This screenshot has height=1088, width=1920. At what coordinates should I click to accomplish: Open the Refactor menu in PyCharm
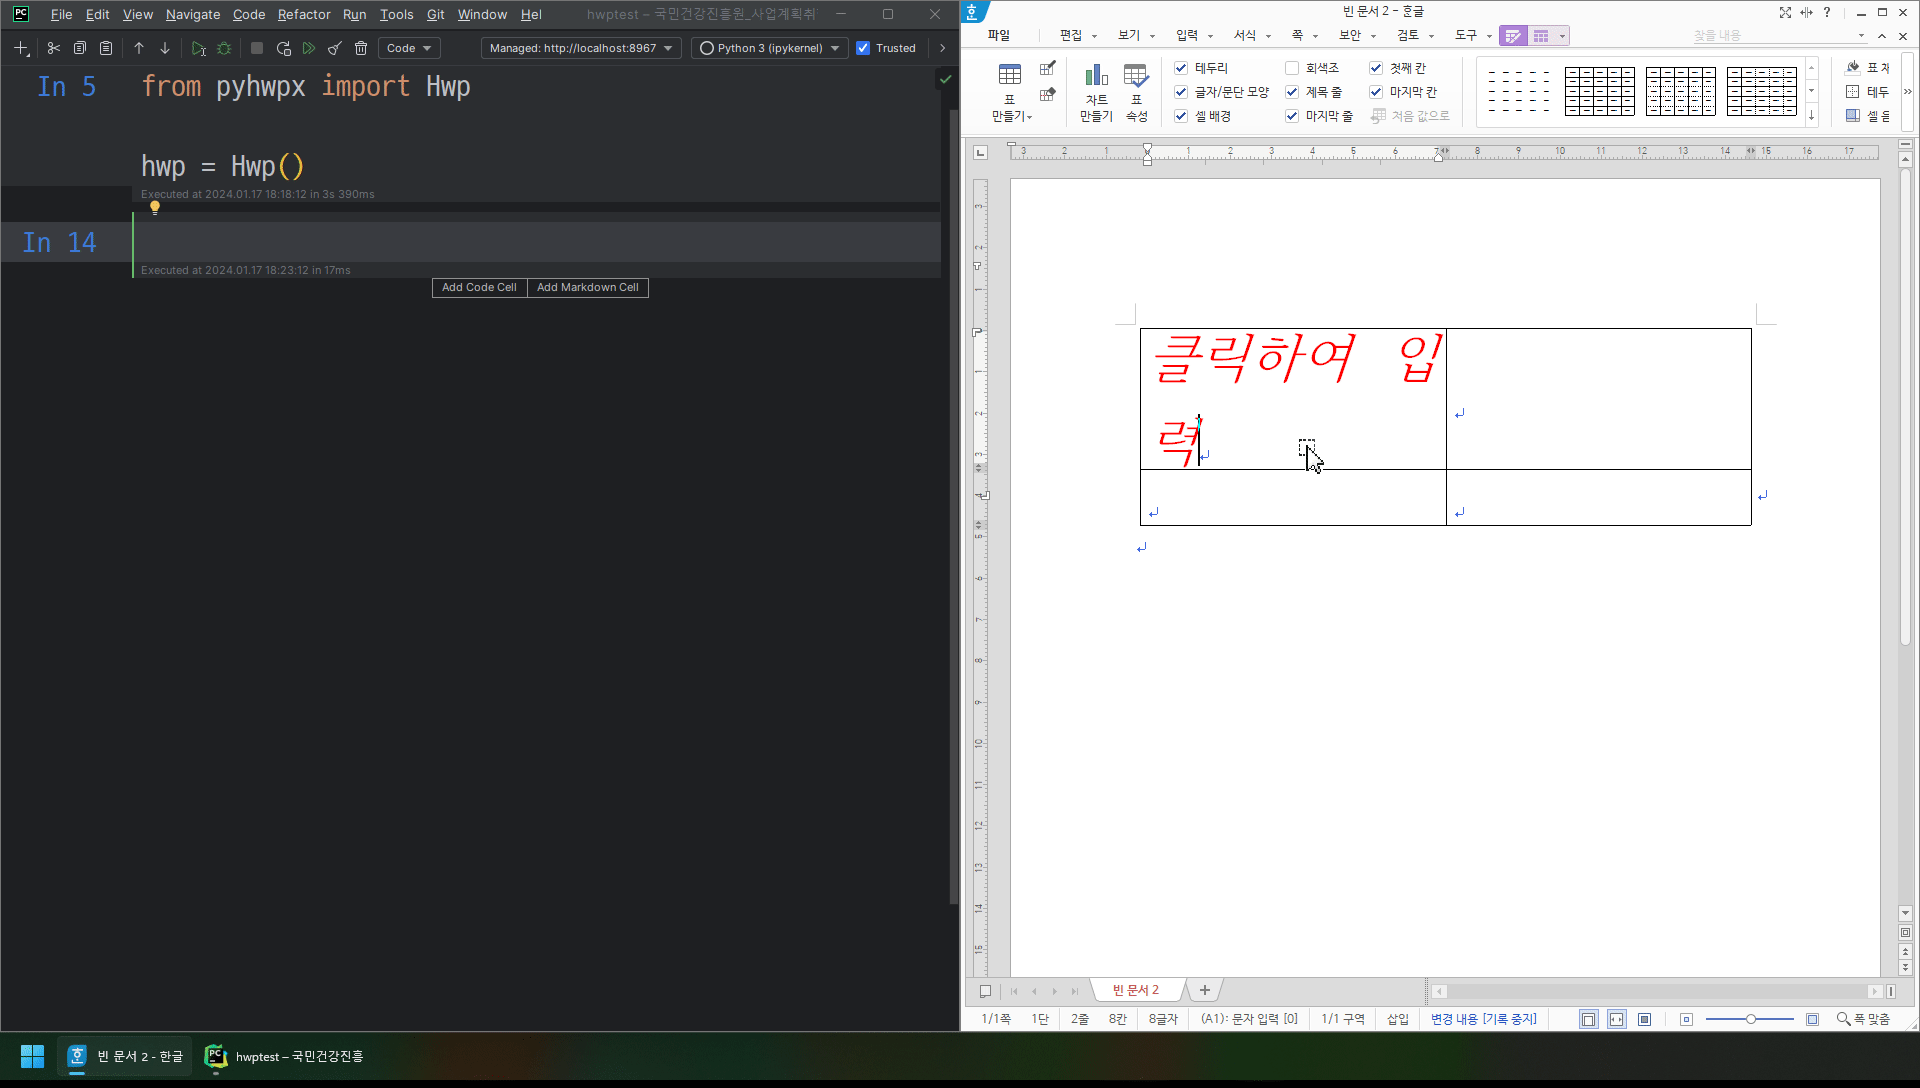point(304,14)
